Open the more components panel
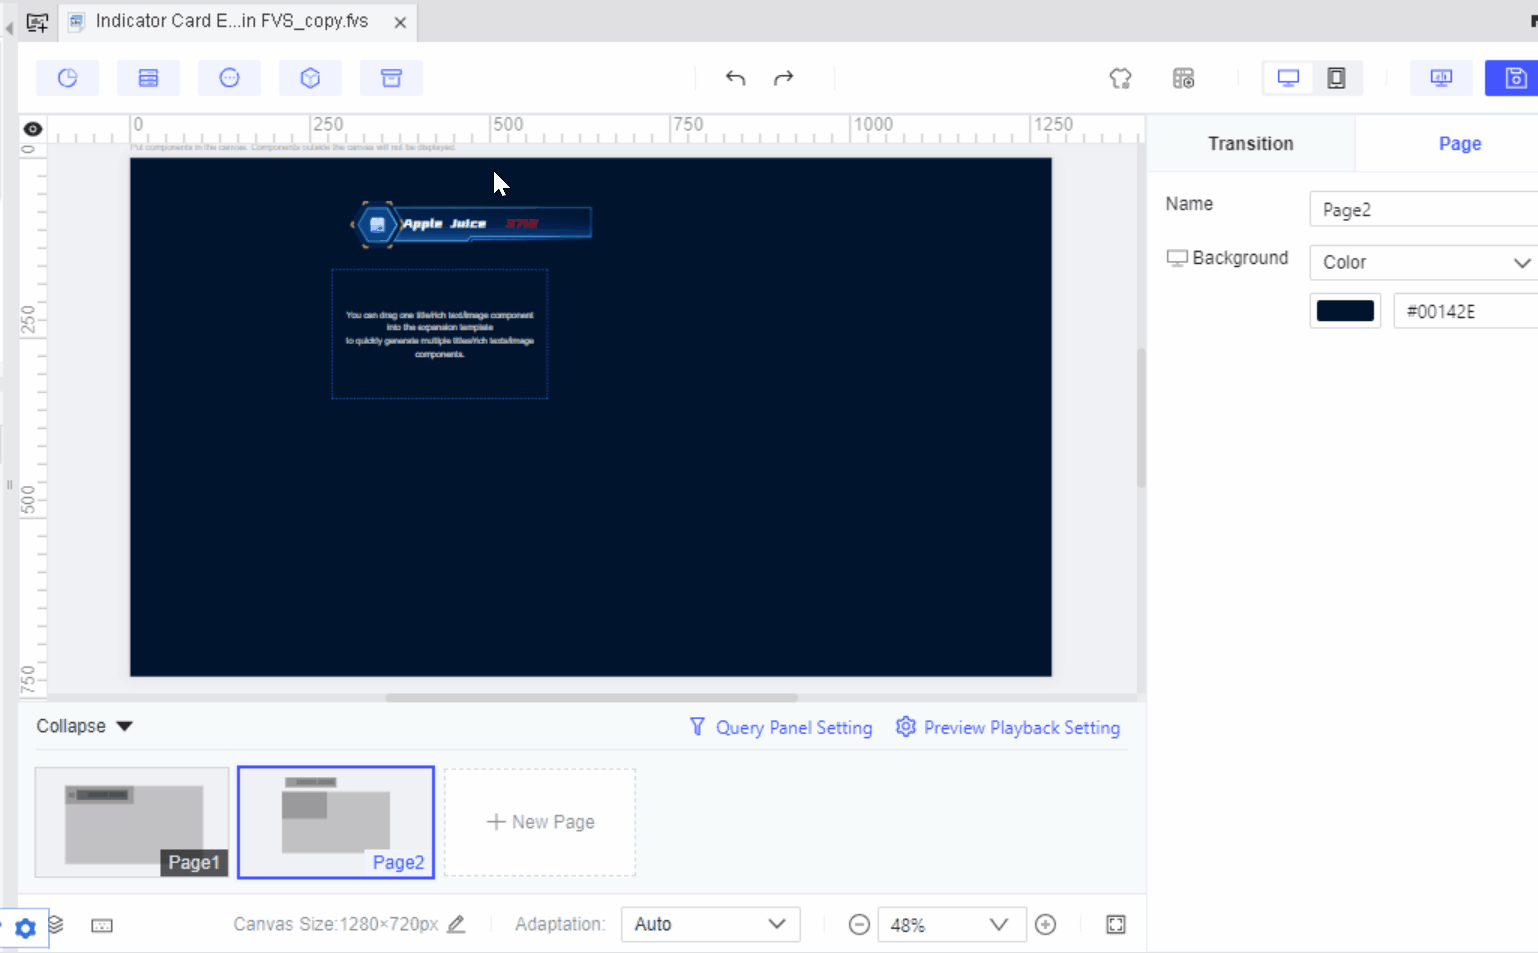The width and height of the screenshot is (1538, 953). click(229, 77)
